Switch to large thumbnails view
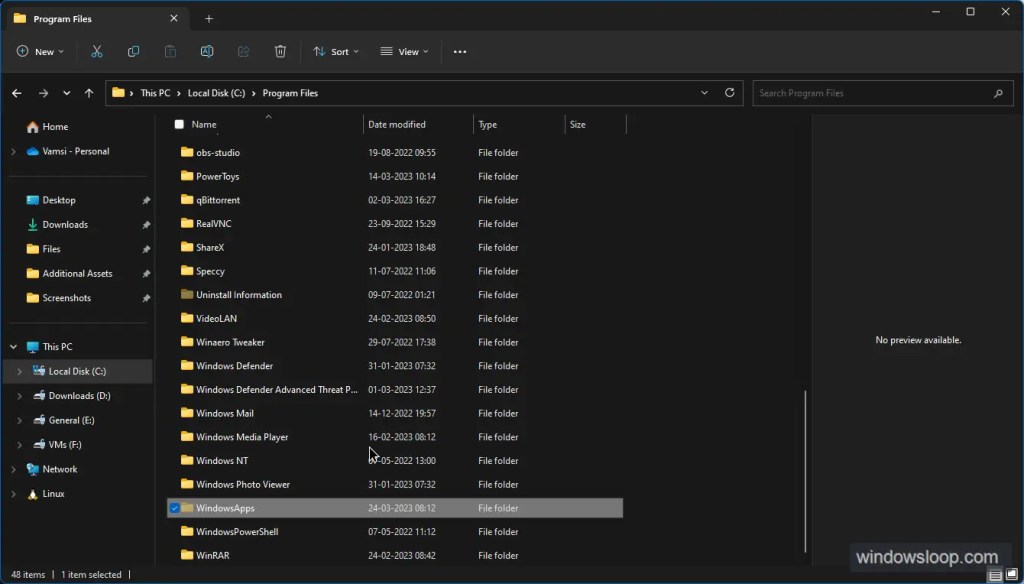Screen dimensions: 1024x584 (x=1010, y=575)
